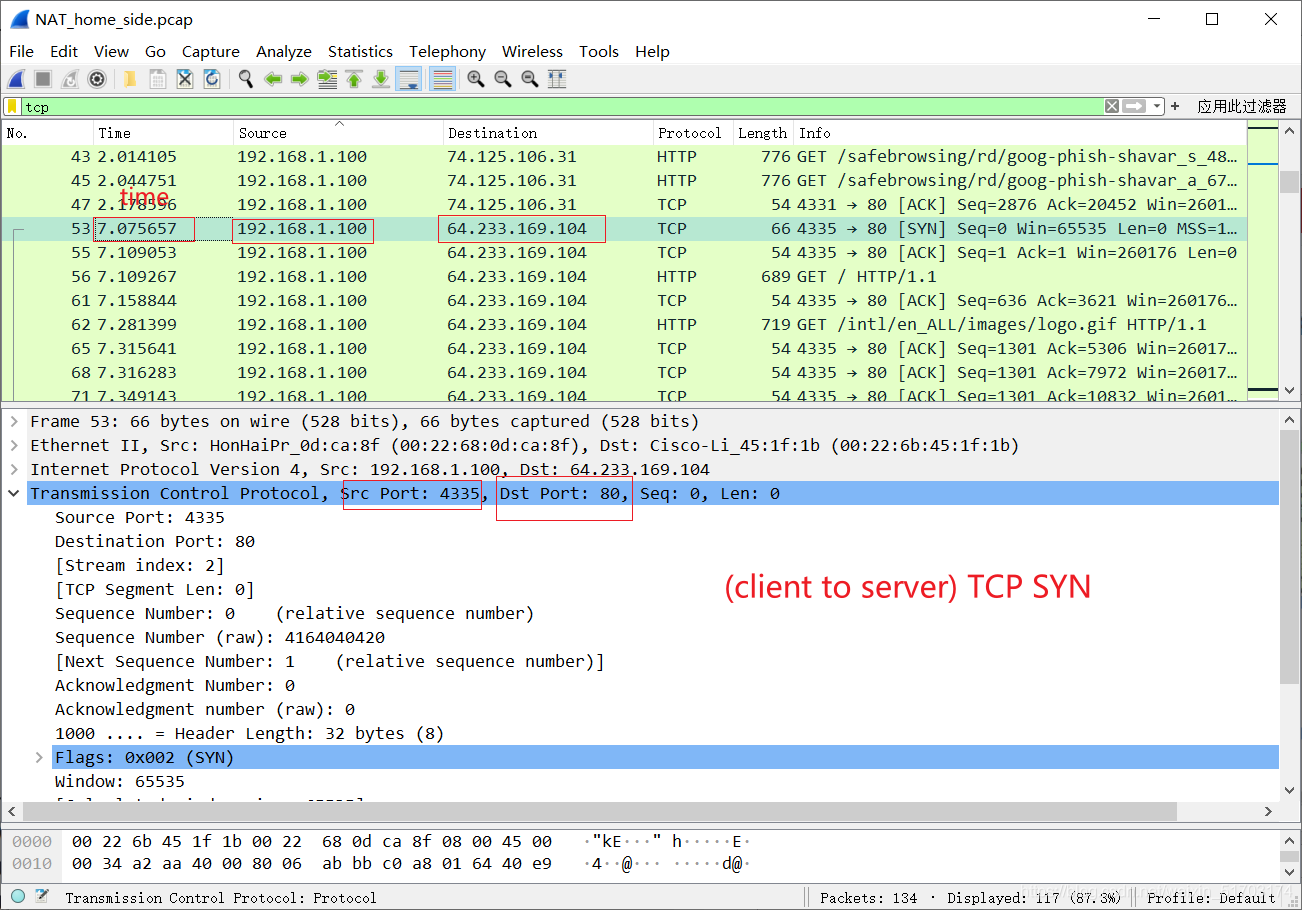This screenshot has height=910, width=1302.
Task: Sort by the Destination column header
Action: tap(548, 133)
